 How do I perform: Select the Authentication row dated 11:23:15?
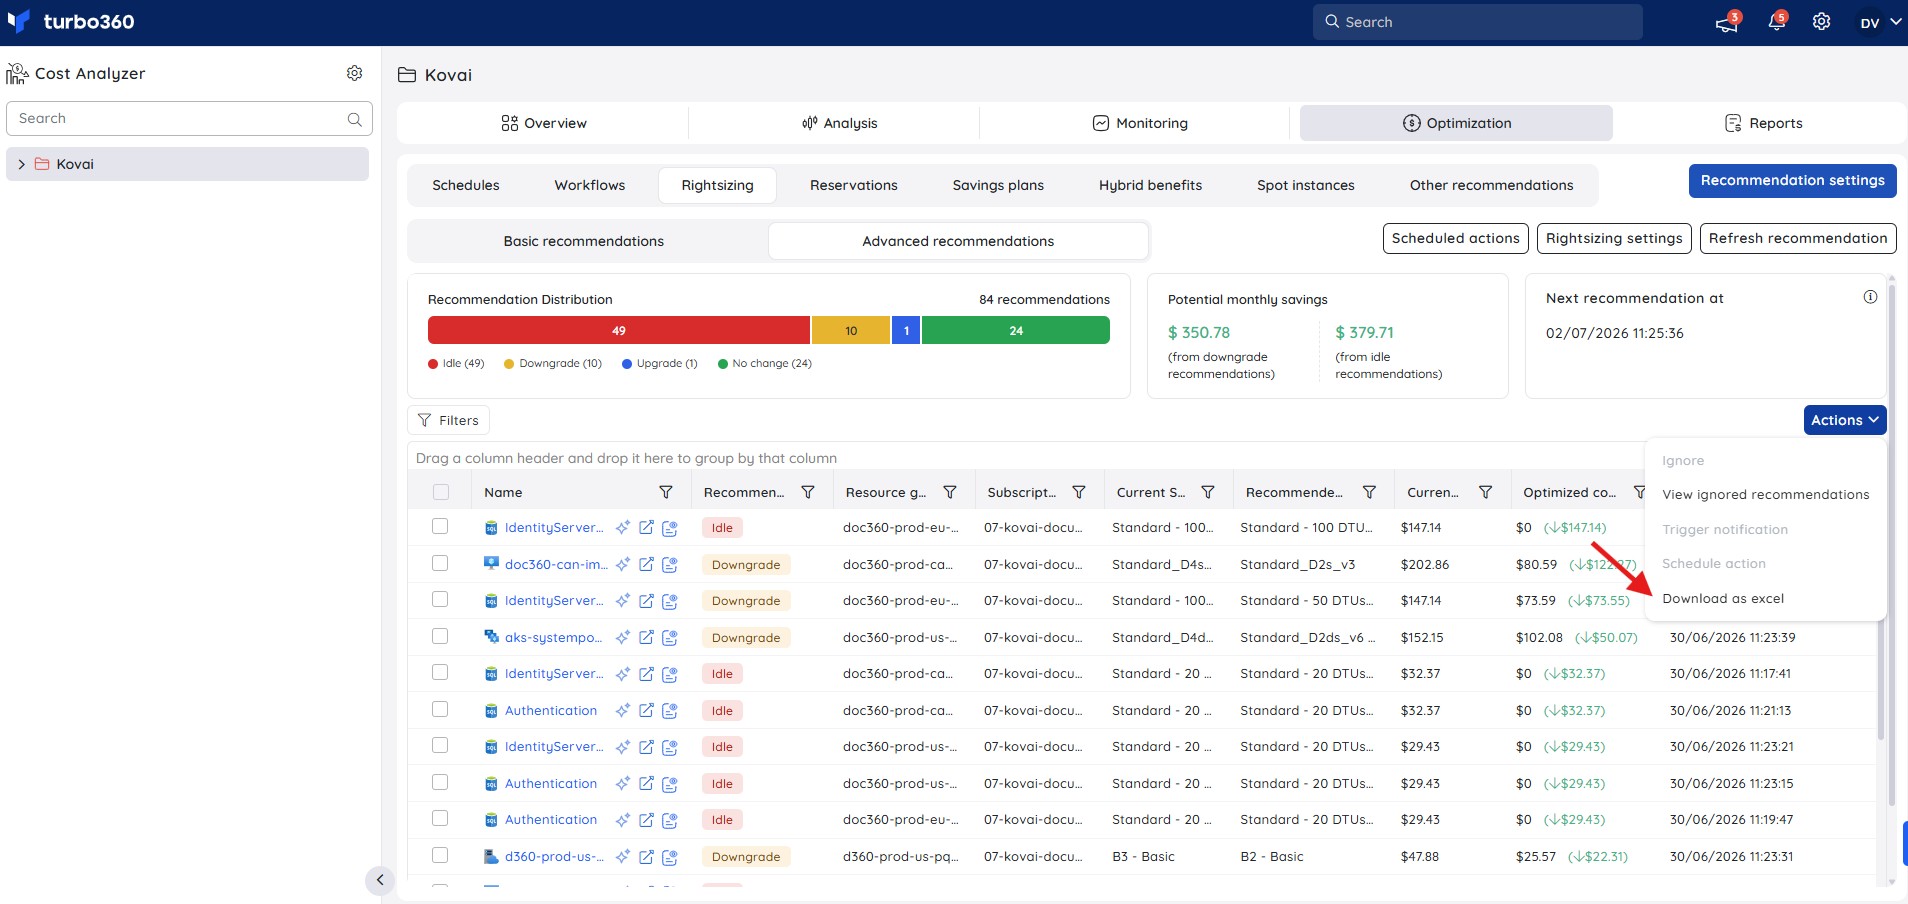point(440,782)
